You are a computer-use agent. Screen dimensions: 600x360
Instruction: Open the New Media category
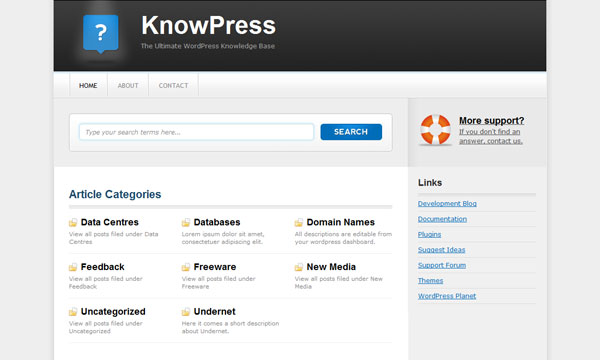pyautogui.click(x=331, y=267)
